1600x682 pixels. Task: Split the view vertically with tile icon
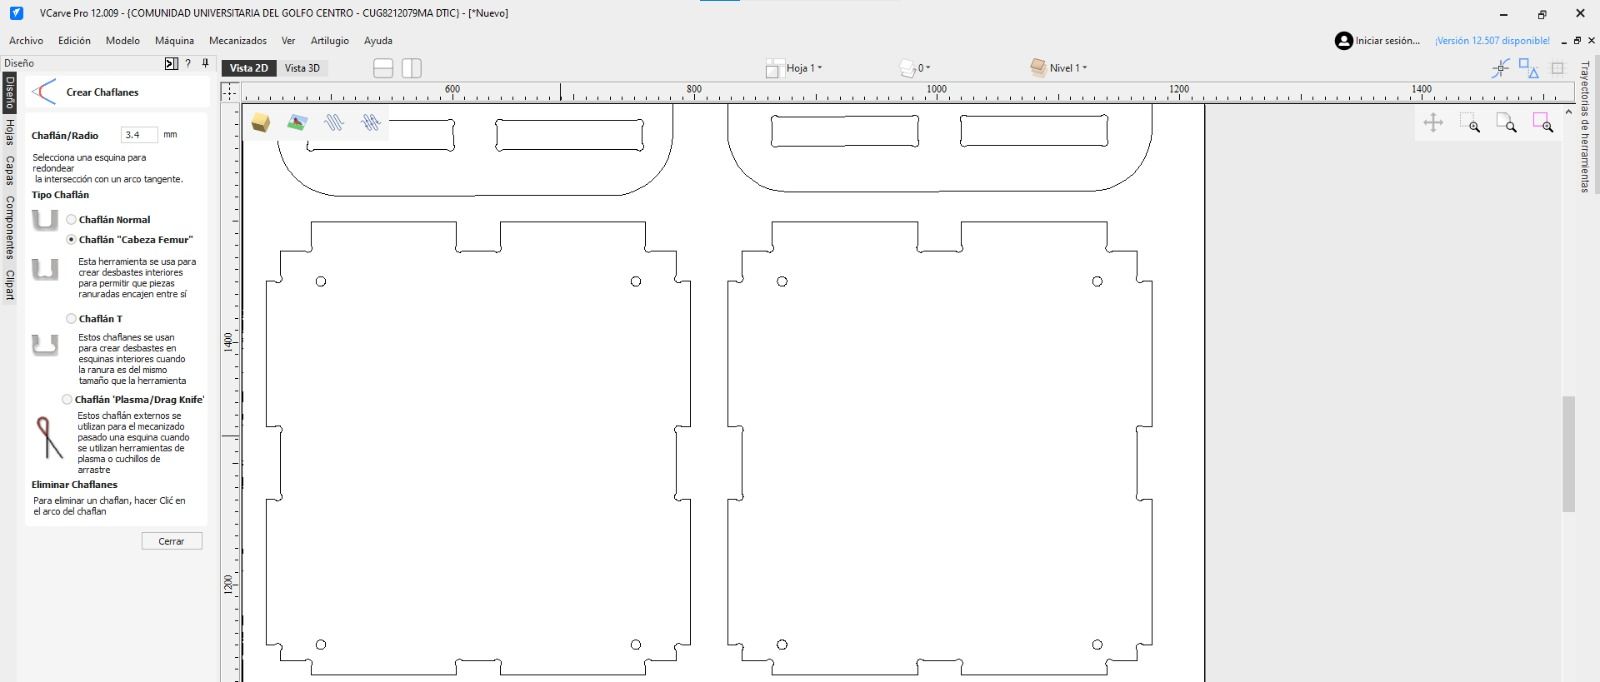(412, 68)
